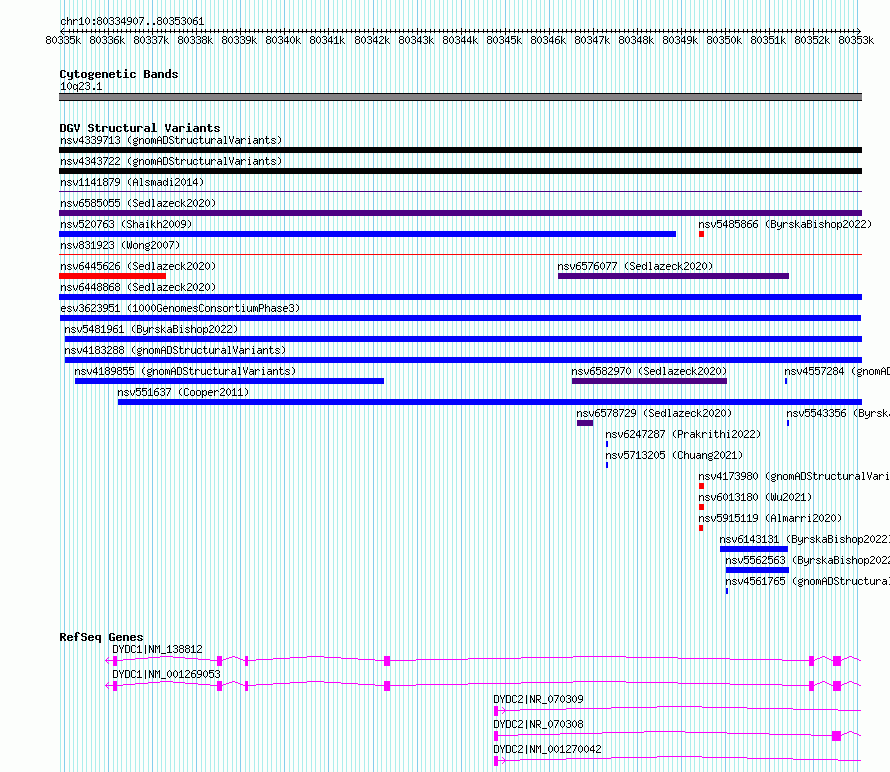Click the DYDC1|NM_138812 gene label

pos(157,649)
